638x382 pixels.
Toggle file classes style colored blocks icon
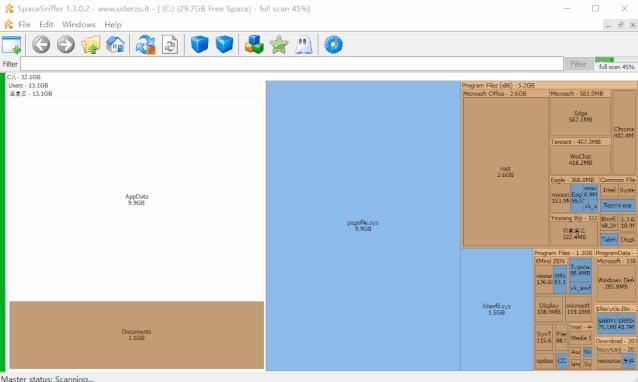coord(254,44)
